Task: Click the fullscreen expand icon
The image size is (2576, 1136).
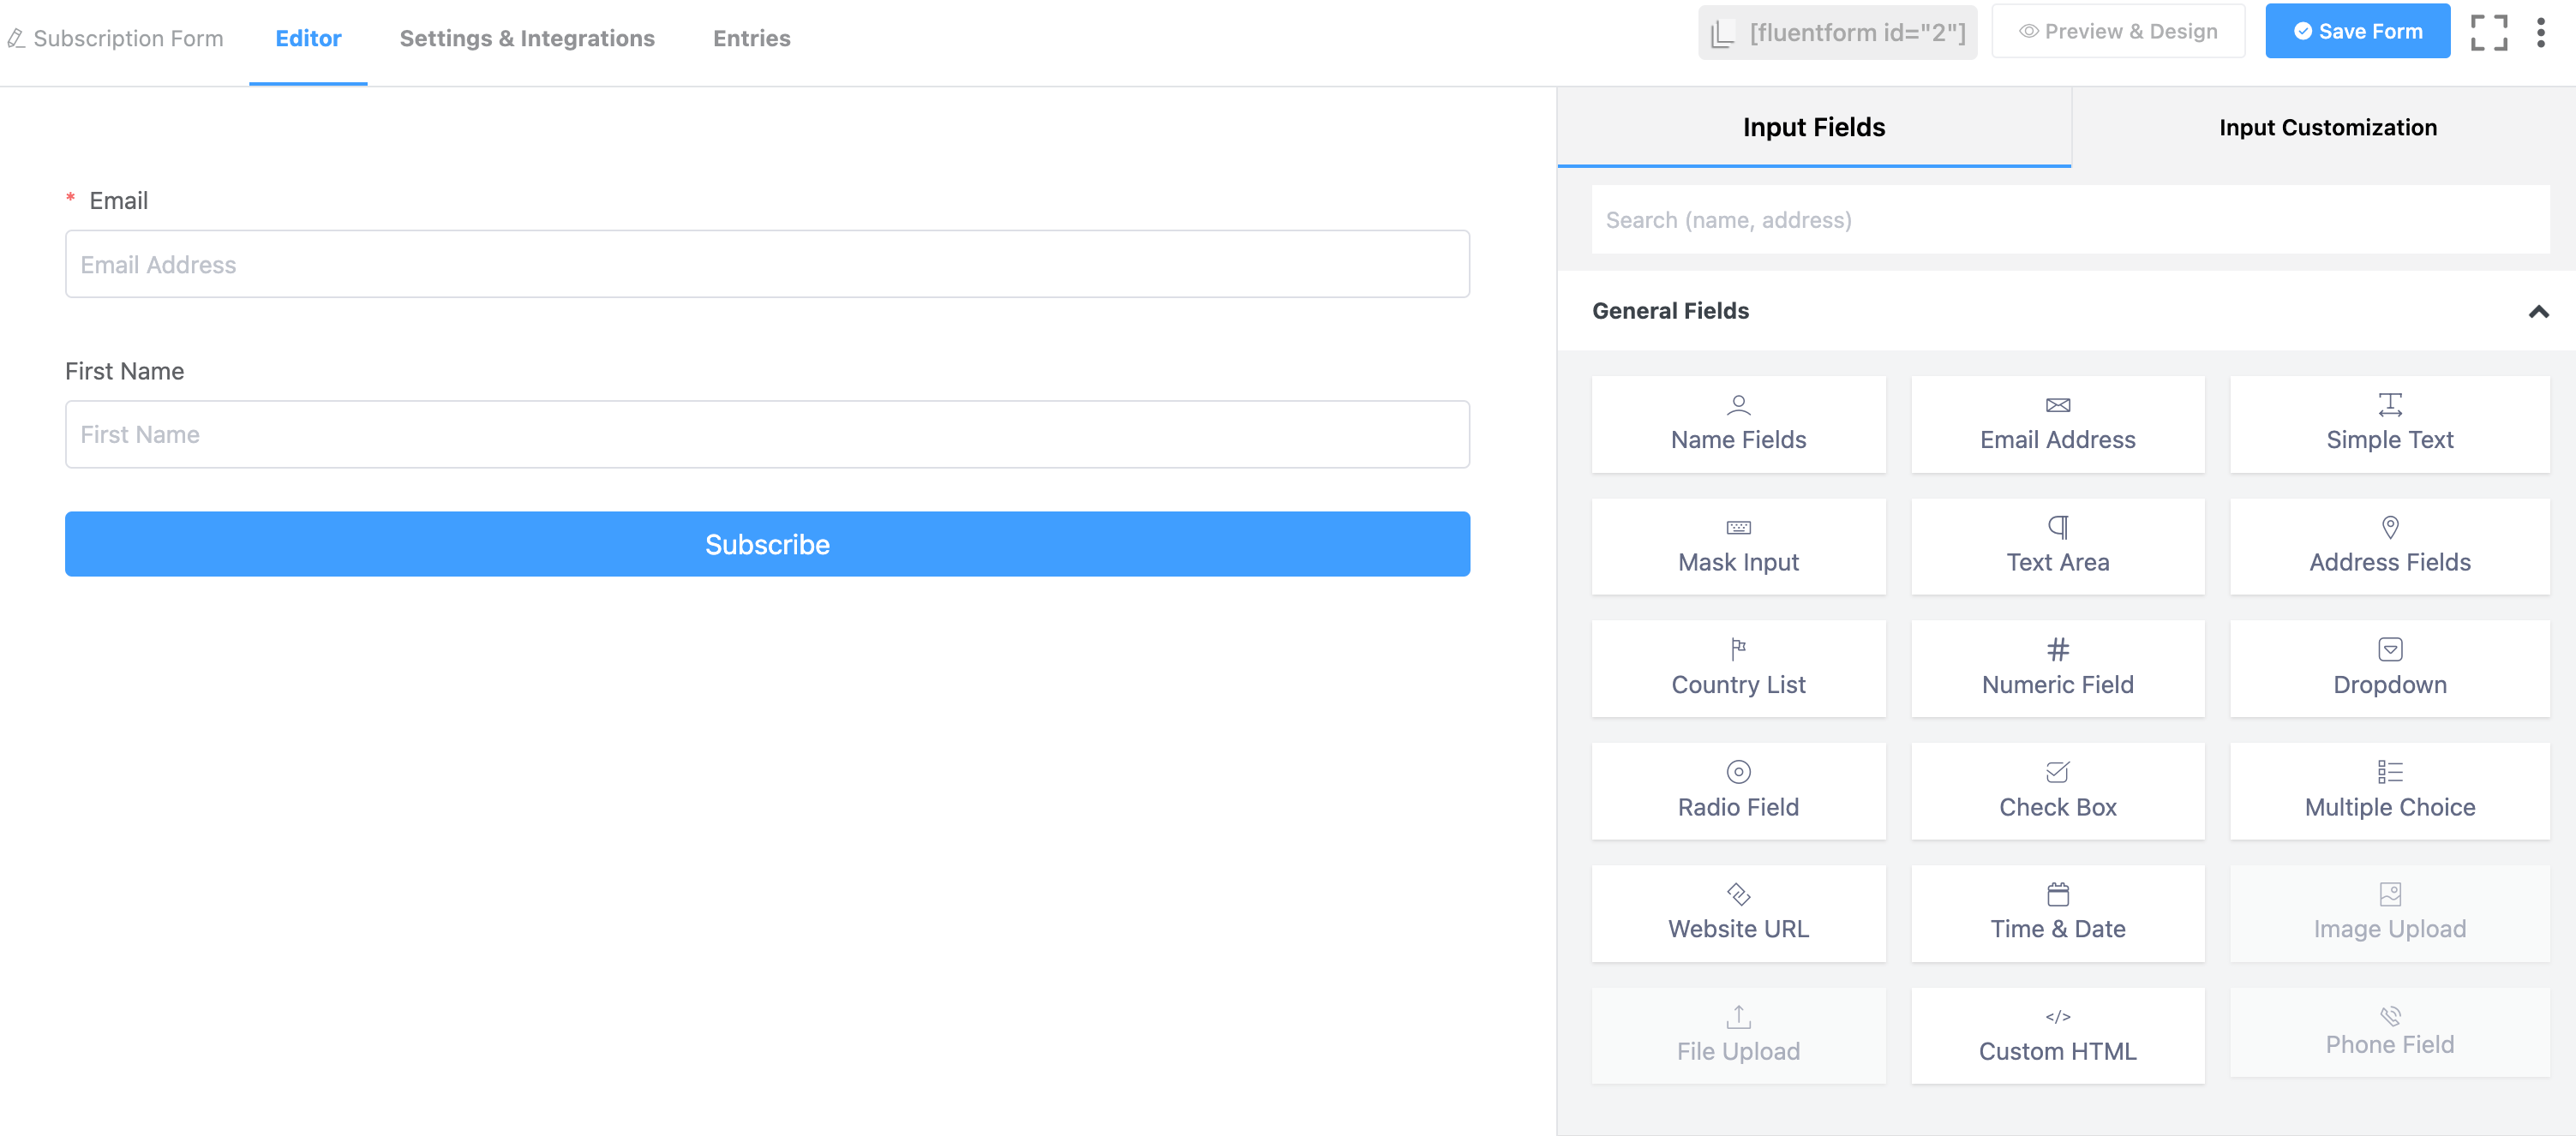Action: (2489, 31)
